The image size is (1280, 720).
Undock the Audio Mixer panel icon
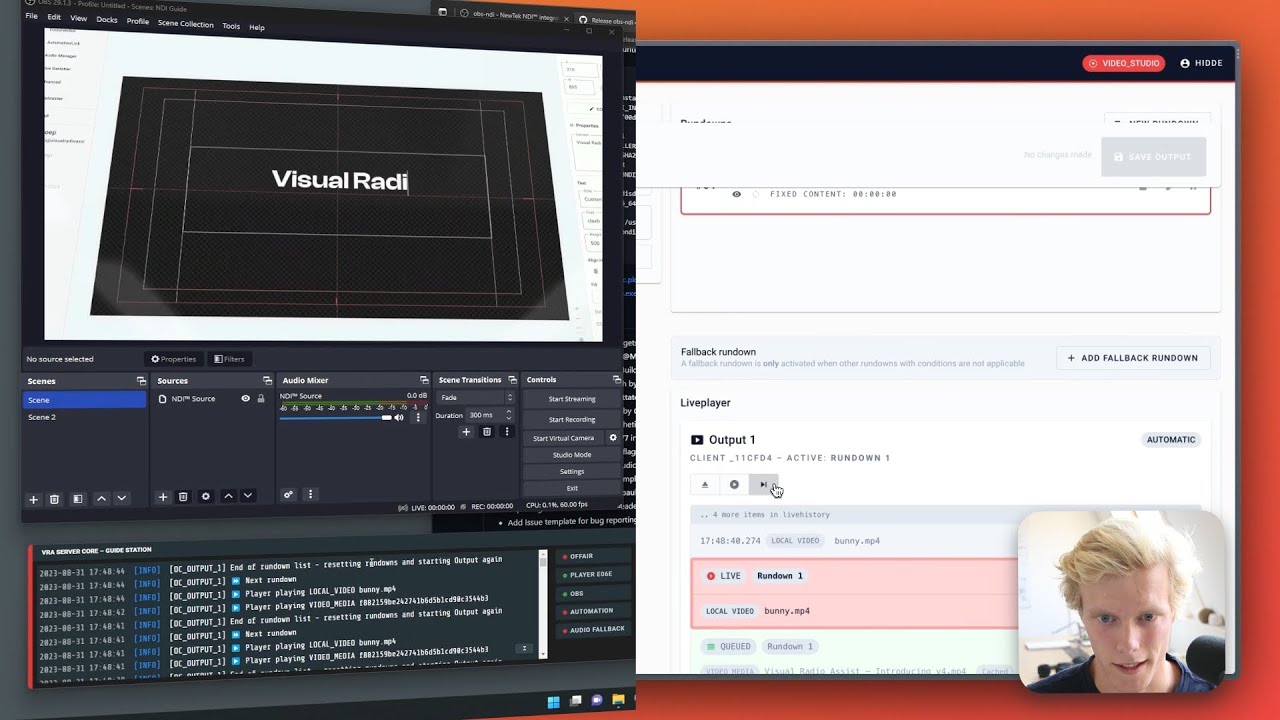coord(424,380)
